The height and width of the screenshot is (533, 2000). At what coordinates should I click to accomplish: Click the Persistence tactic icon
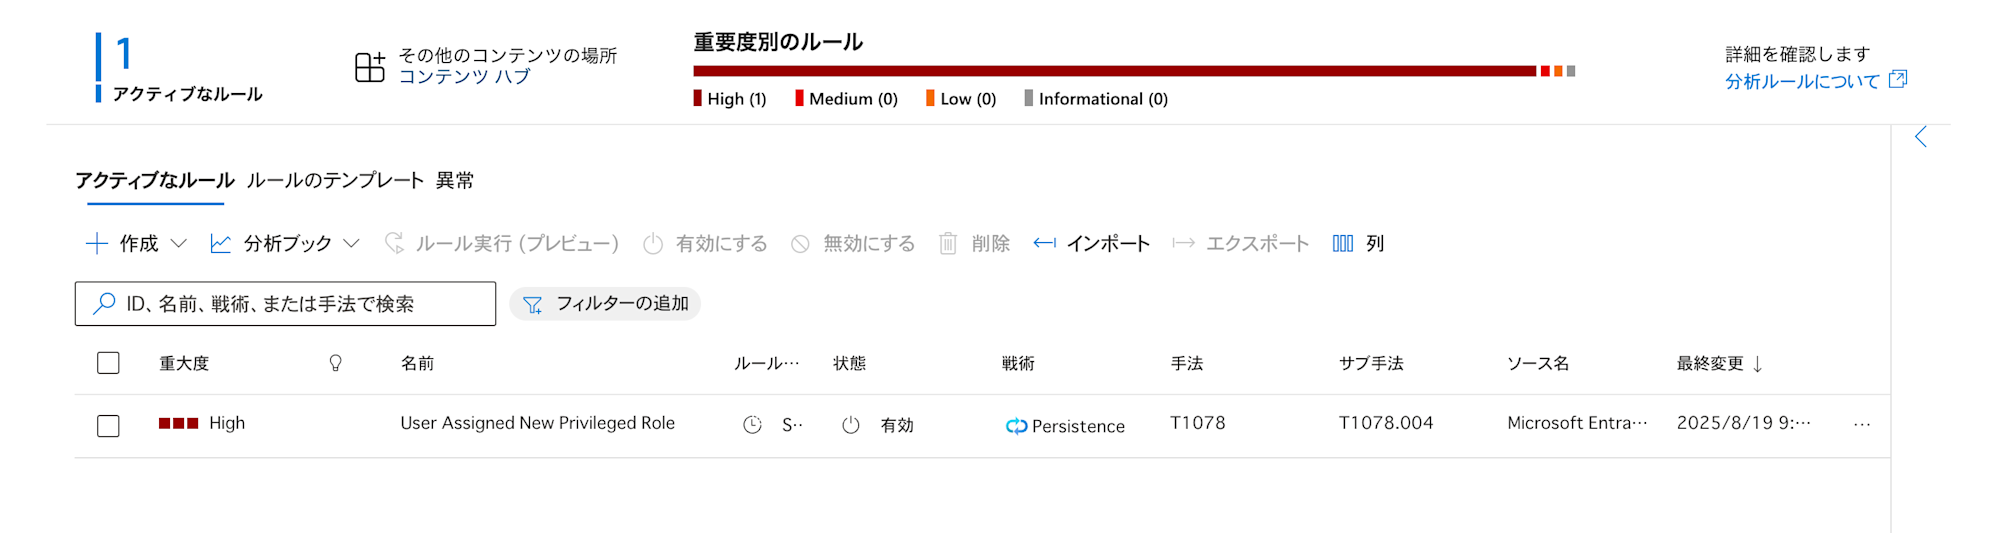pos(1016,426)
